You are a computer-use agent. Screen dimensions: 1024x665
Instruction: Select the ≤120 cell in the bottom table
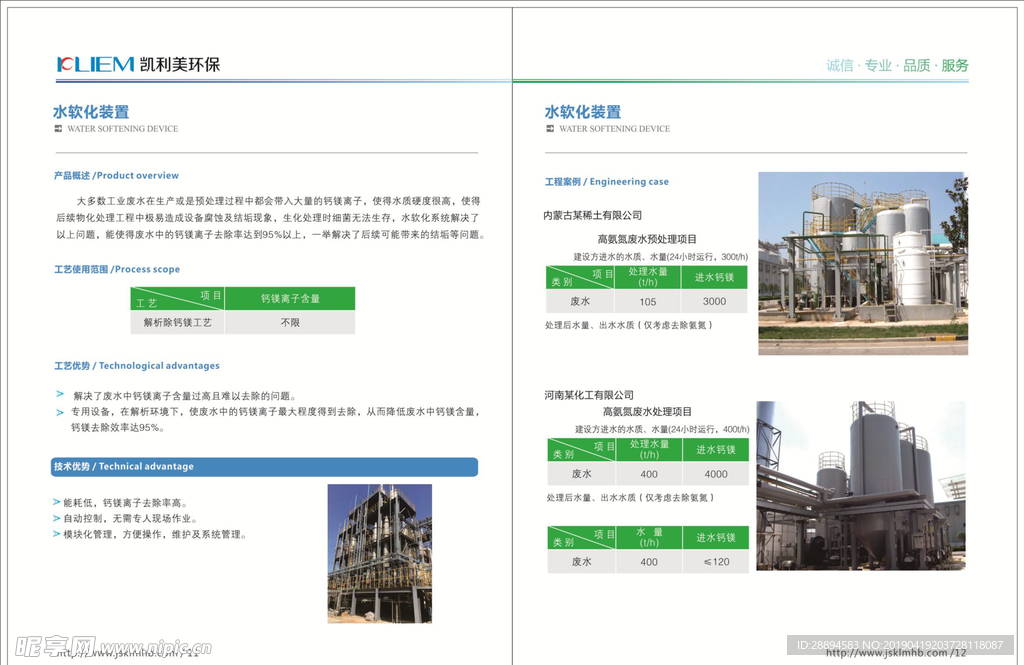pyautogui.click(x=716, y=562)
